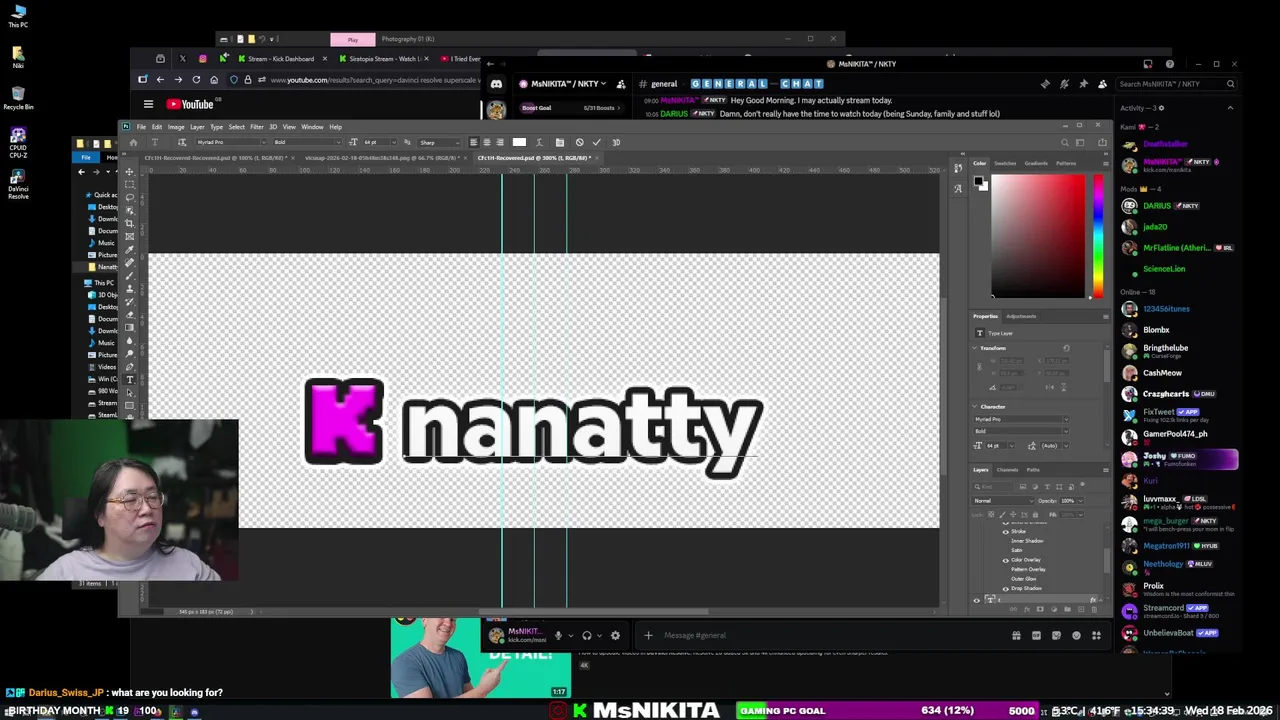1280x720 pixels.
Task: Open the layer blend mode dropdown Normal
Action: (x=1003, y=501)
